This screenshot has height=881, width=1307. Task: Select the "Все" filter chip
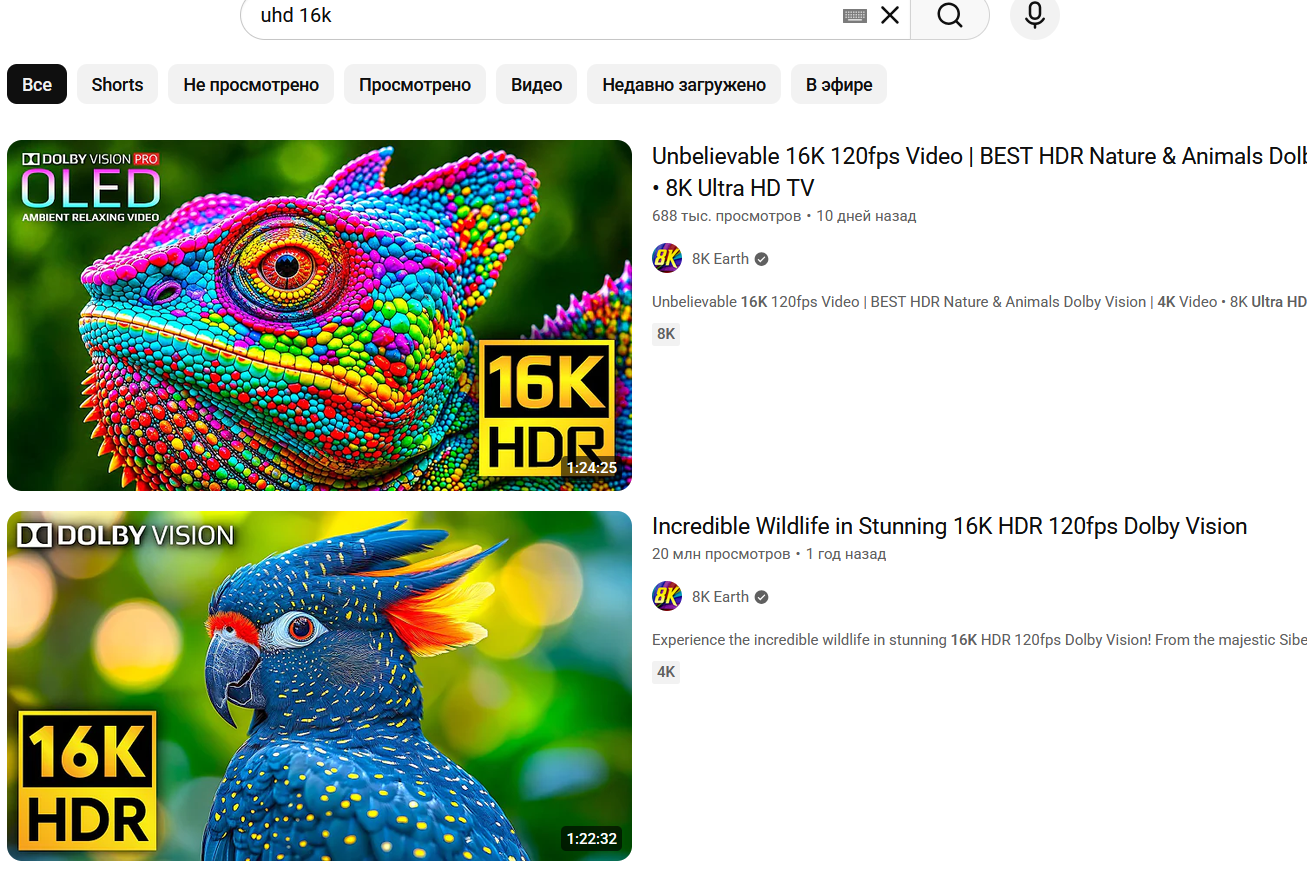click(37, 85)
